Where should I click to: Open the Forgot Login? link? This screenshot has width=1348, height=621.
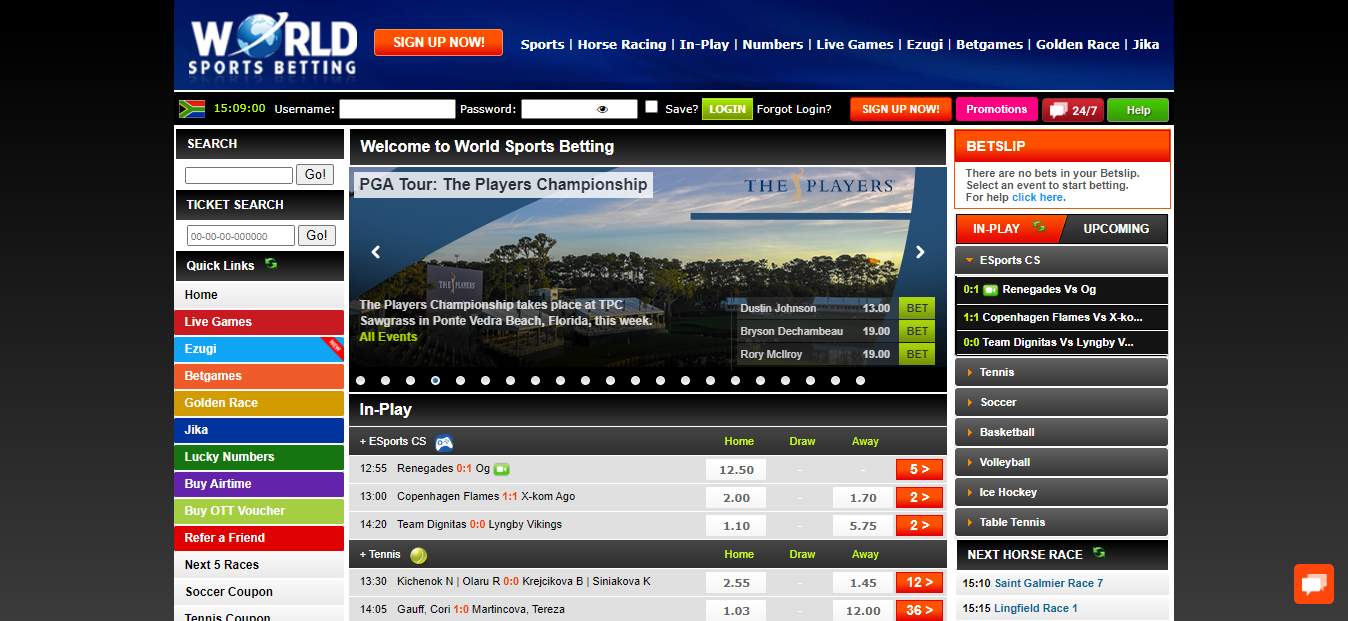point(794,109)
